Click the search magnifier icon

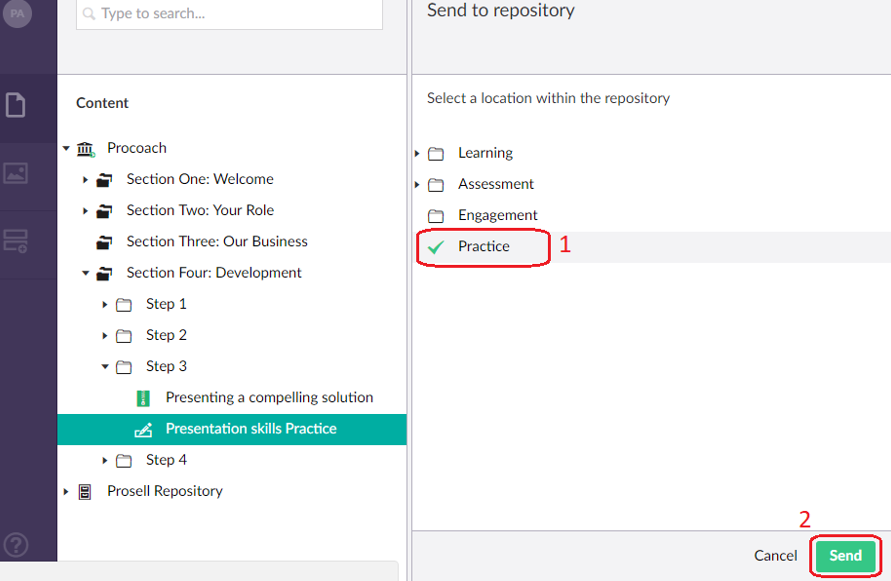click(x=88, y=14)
